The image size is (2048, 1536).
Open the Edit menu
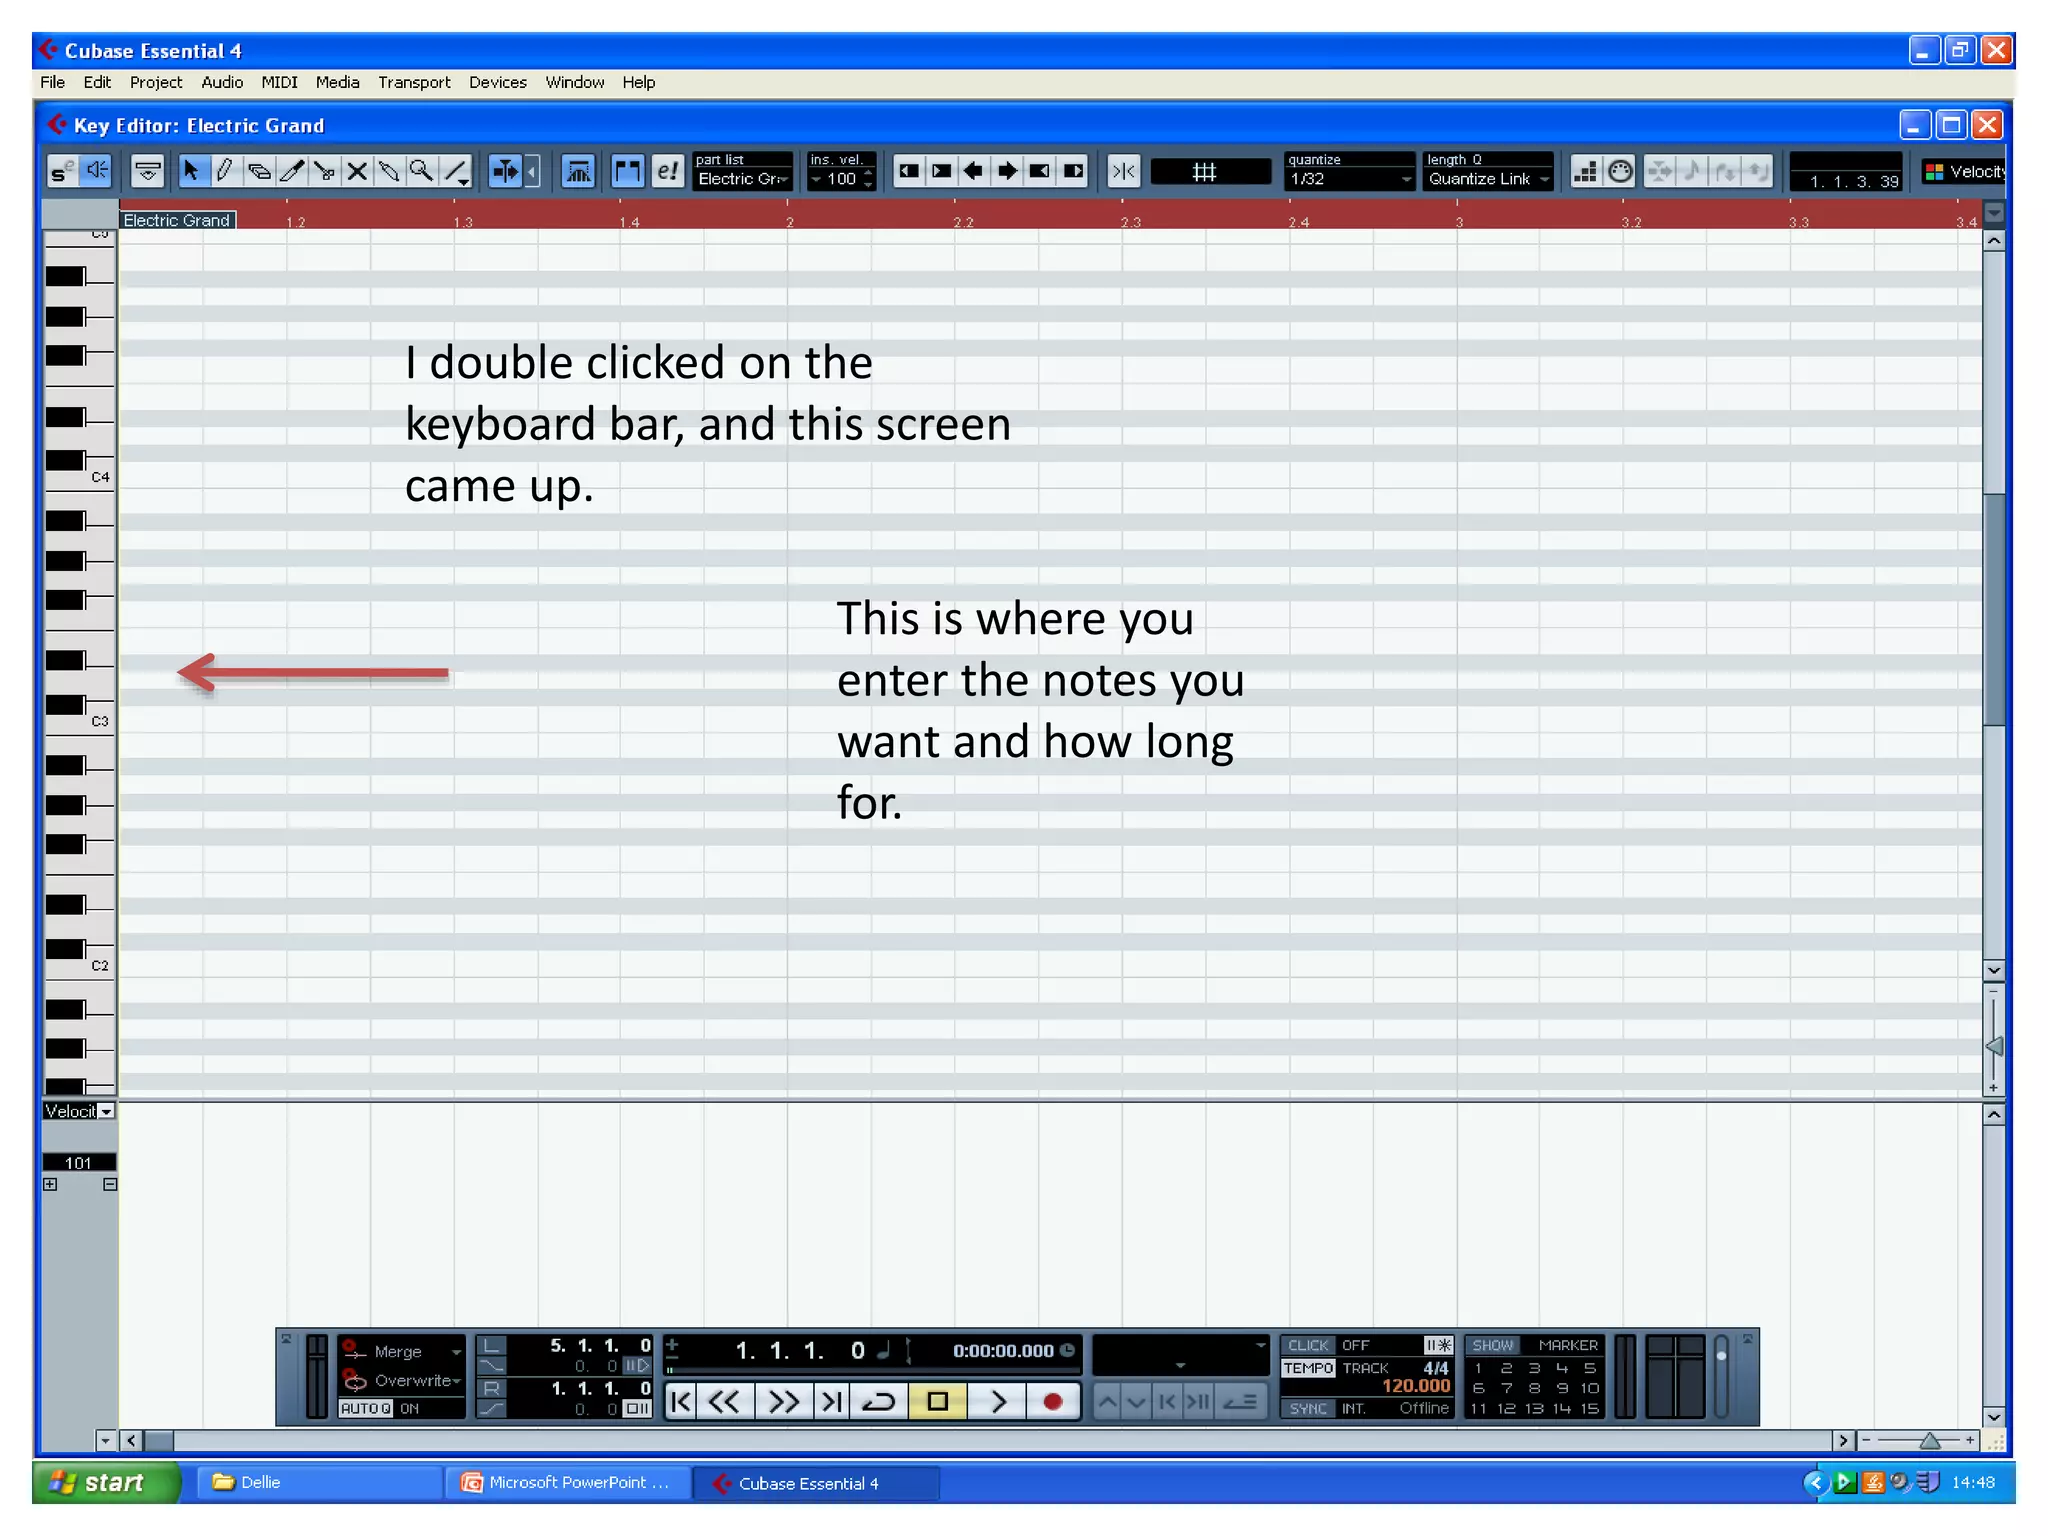tap(97, 82)
